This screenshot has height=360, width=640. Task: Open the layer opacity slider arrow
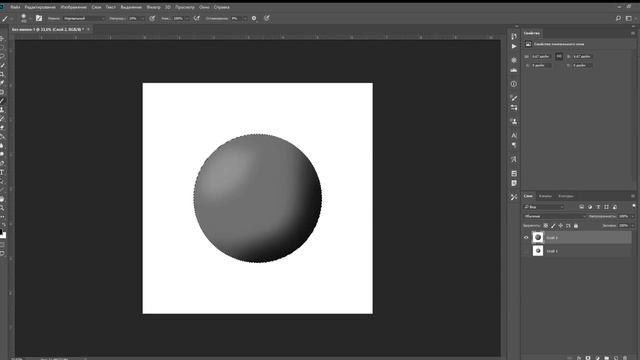pyautogui.click(x=633, y=216)
